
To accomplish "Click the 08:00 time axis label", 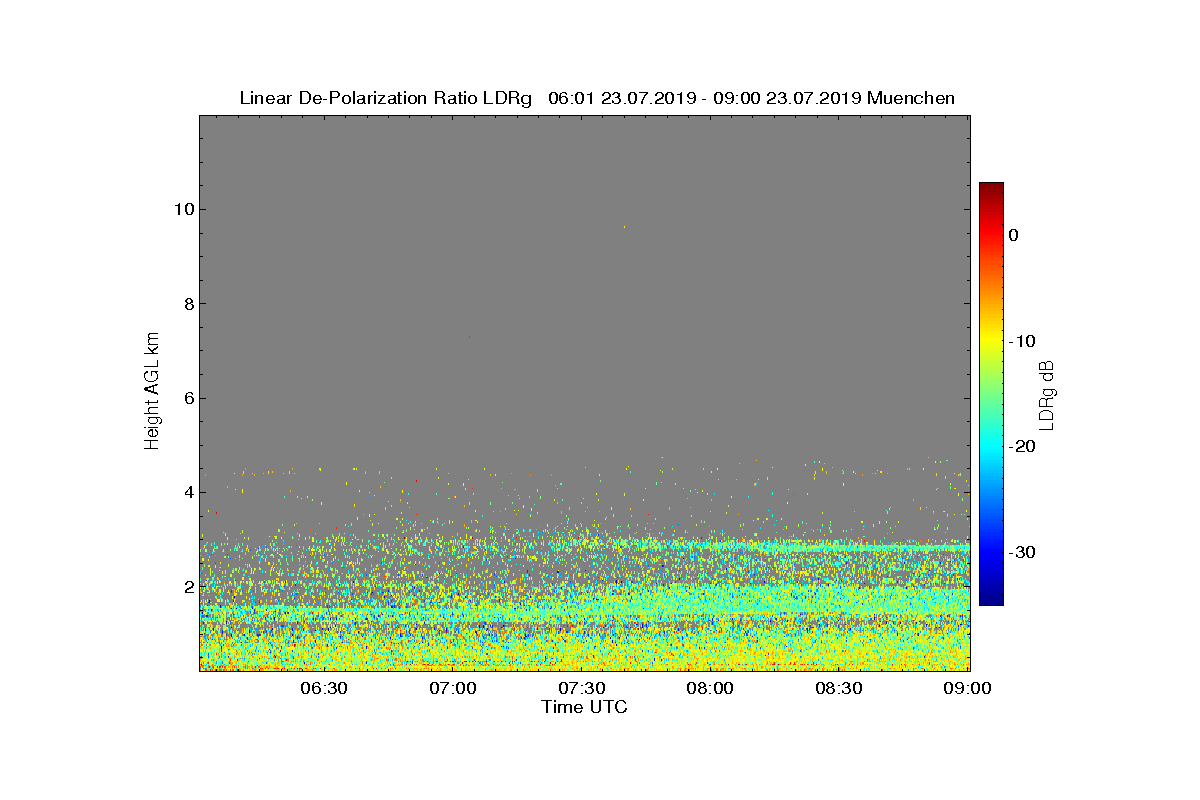I will coord(711,688).
